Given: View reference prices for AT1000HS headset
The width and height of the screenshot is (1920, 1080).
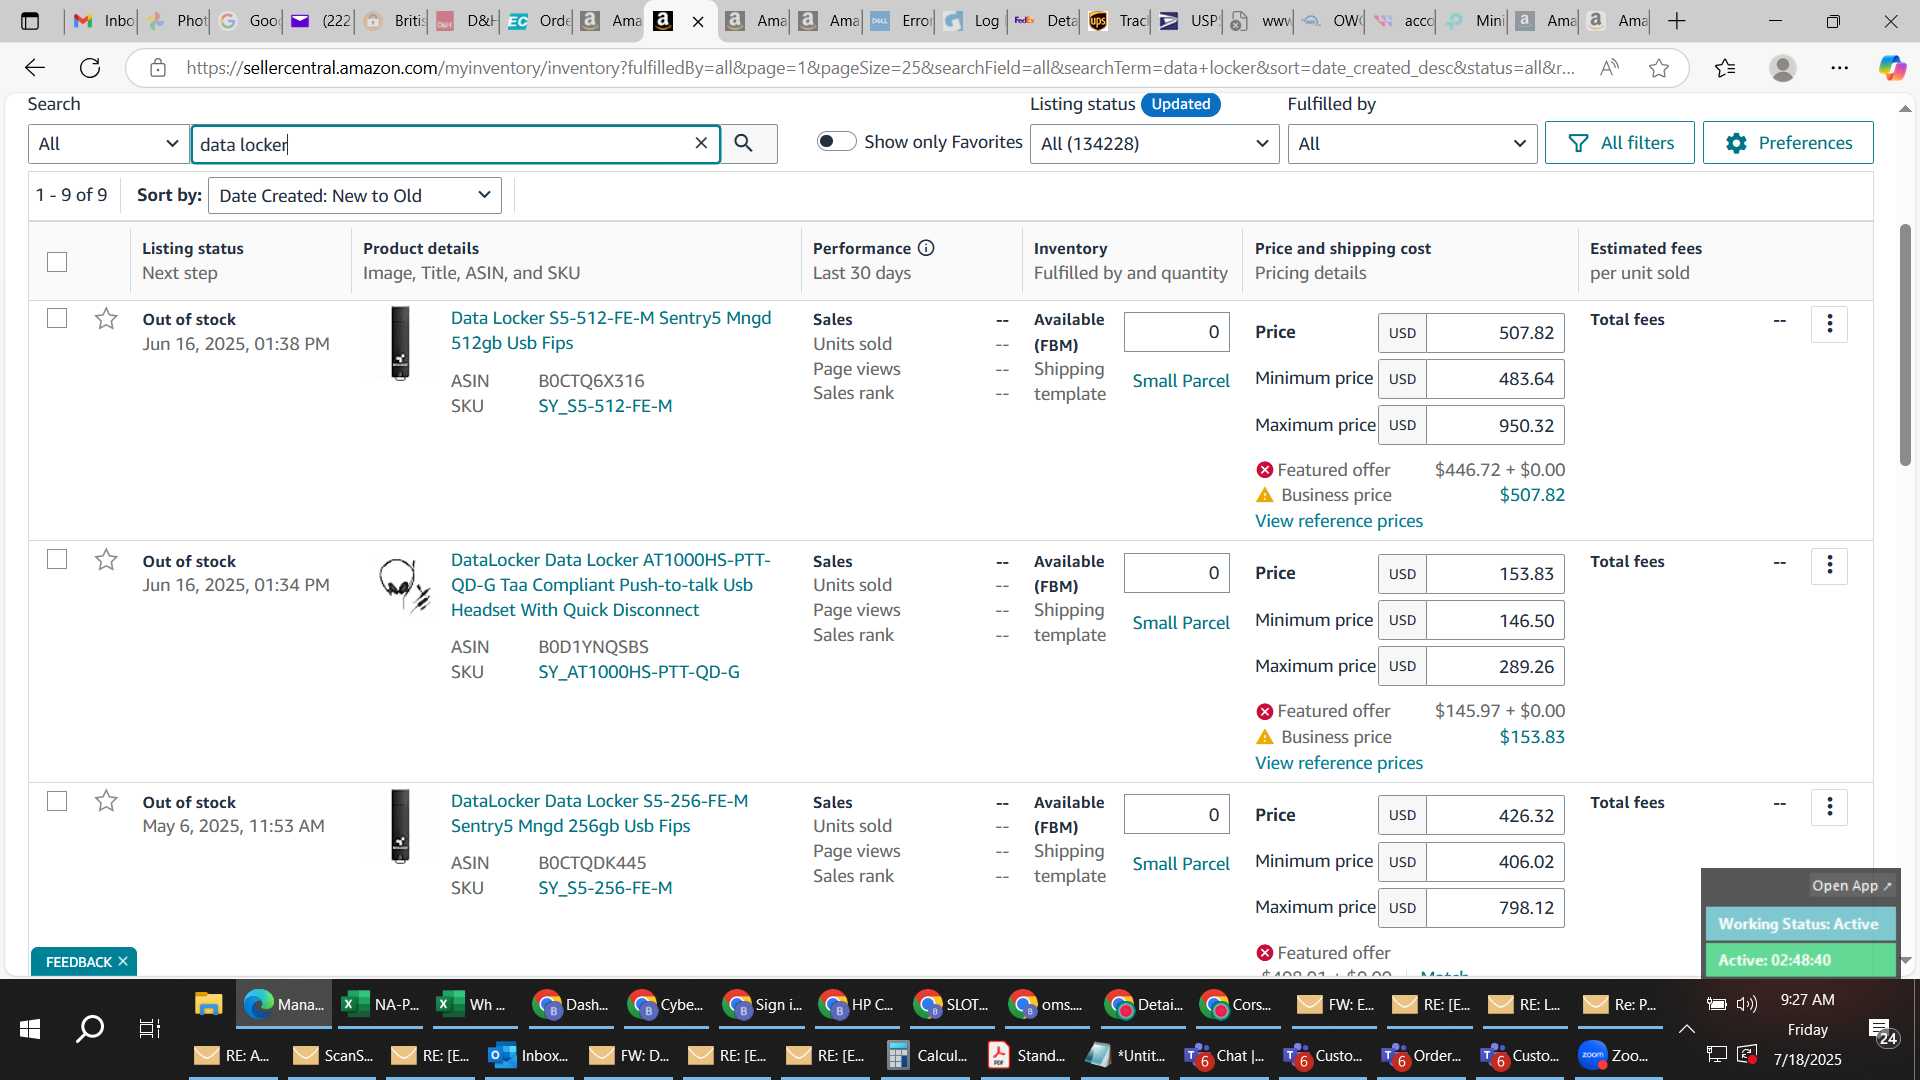Looking at the screenshot, I should click(1339, 763).
